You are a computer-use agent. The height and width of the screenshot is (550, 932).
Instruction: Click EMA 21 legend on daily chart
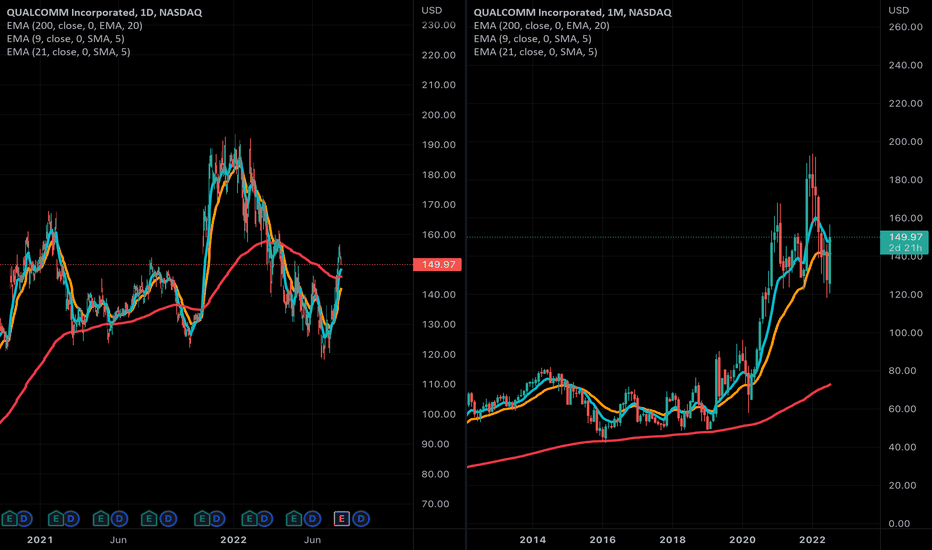68,52
